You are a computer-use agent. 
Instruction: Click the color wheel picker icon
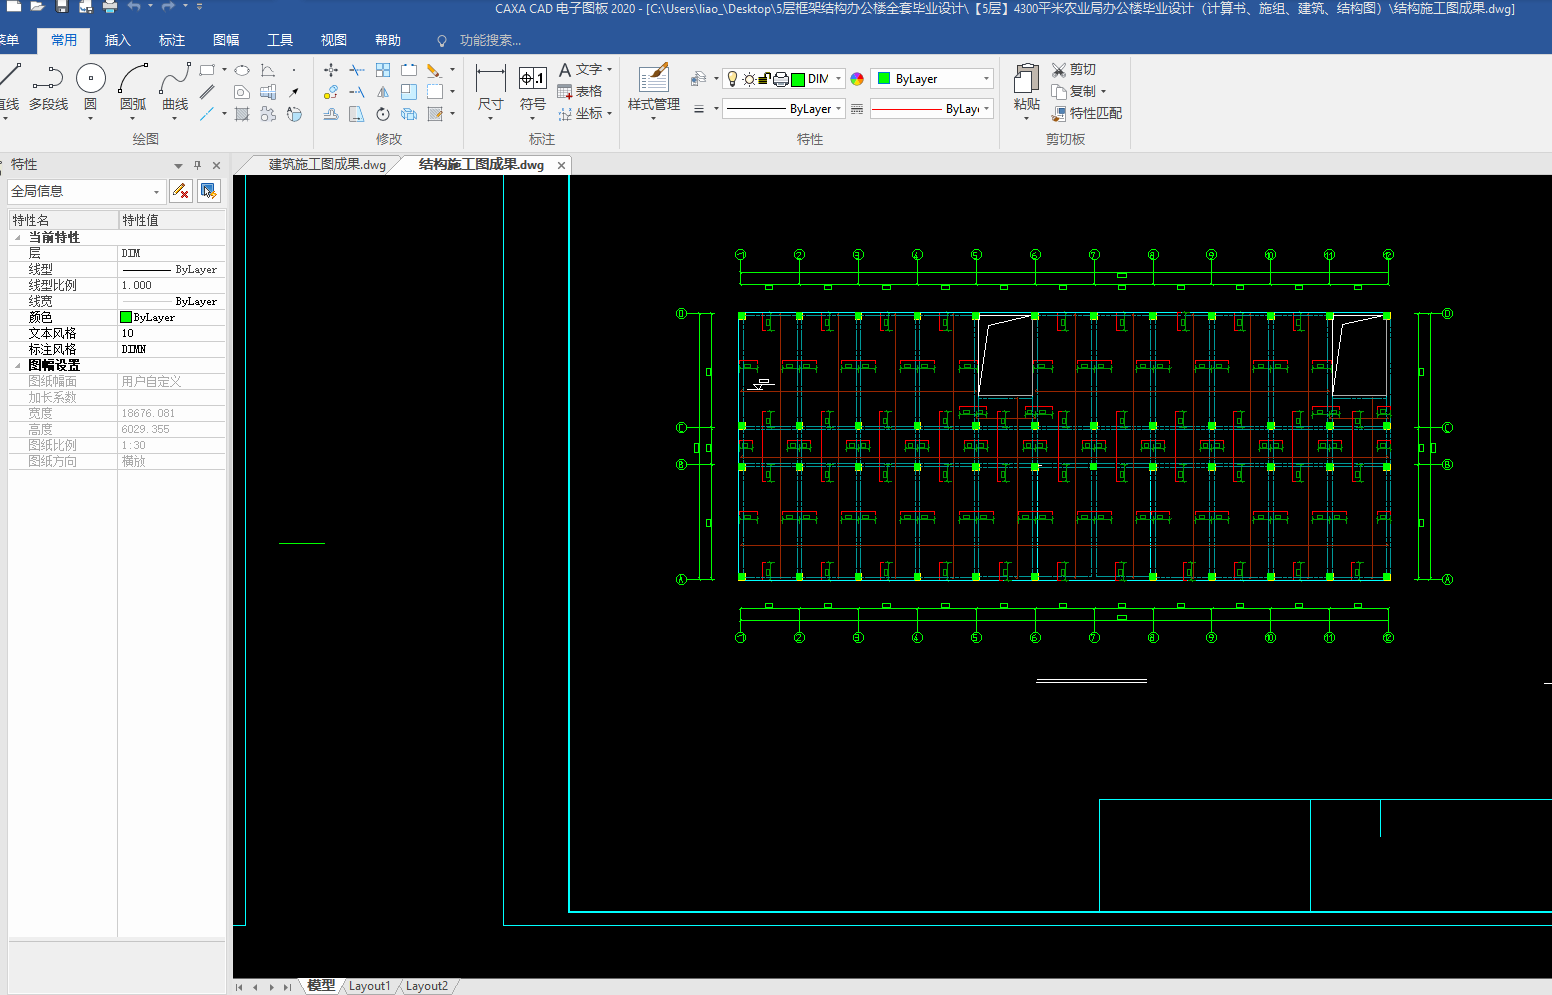tap(857, 79)
